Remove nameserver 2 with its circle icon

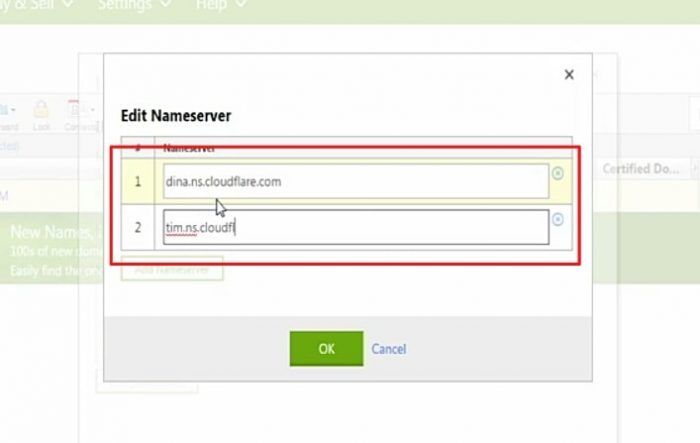click(x=558, y=219)
